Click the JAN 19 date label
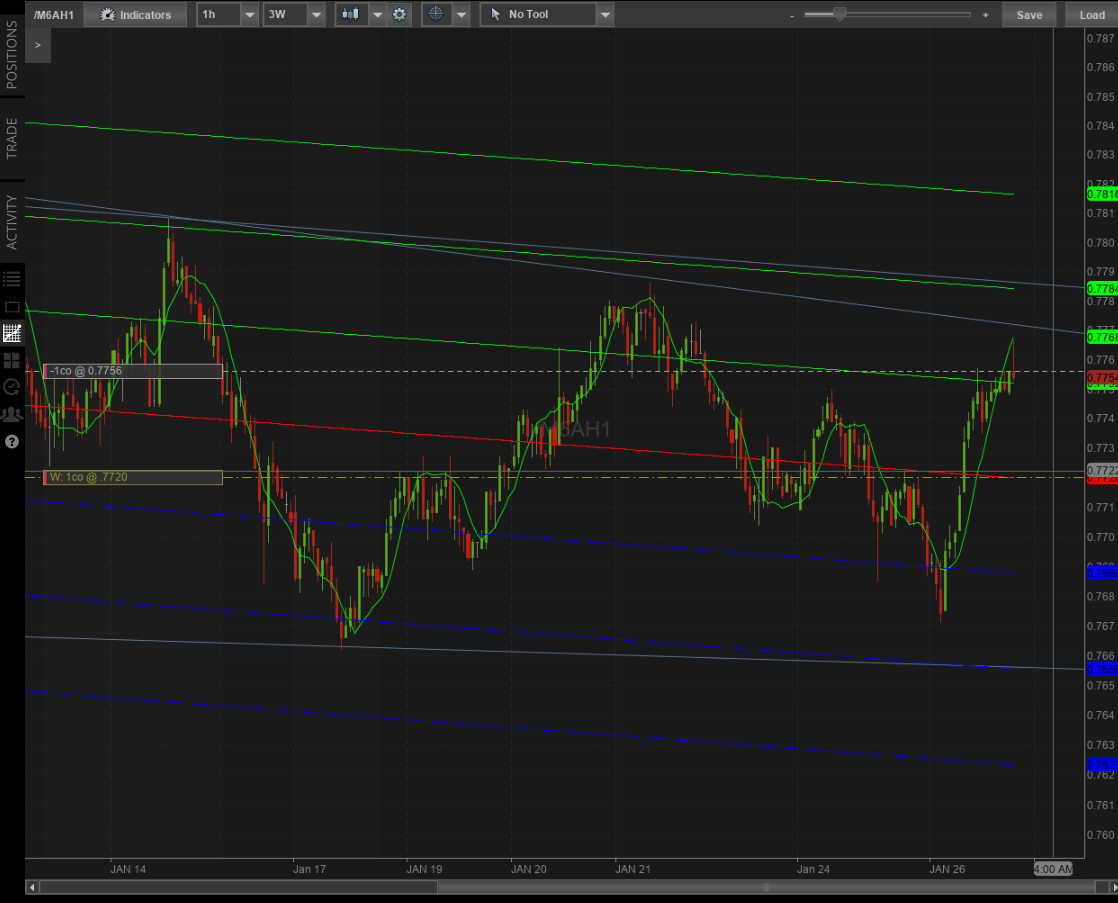Viewport: 1118px width, 903px height. tap(424, 869)
